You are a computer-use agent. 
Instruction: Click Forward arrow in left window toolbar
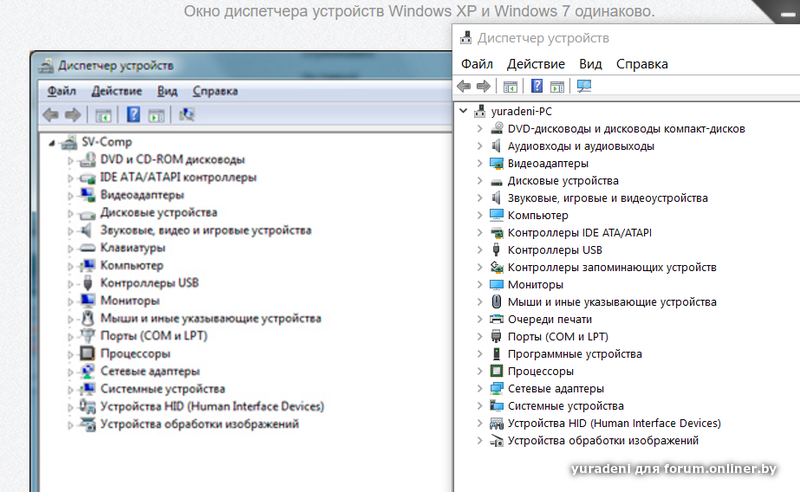[x=73, y=115]
